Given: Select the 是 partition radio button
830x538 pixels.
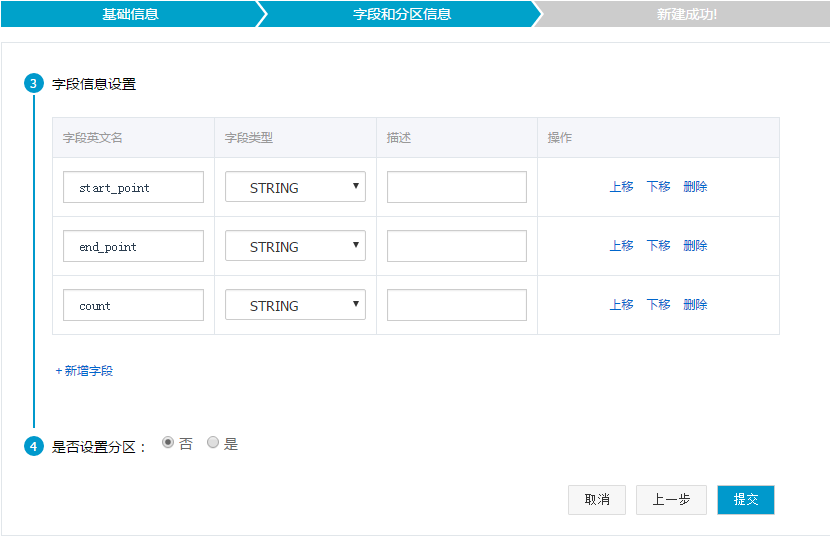Looking at the screenshot, I should [x=213, y=442].
